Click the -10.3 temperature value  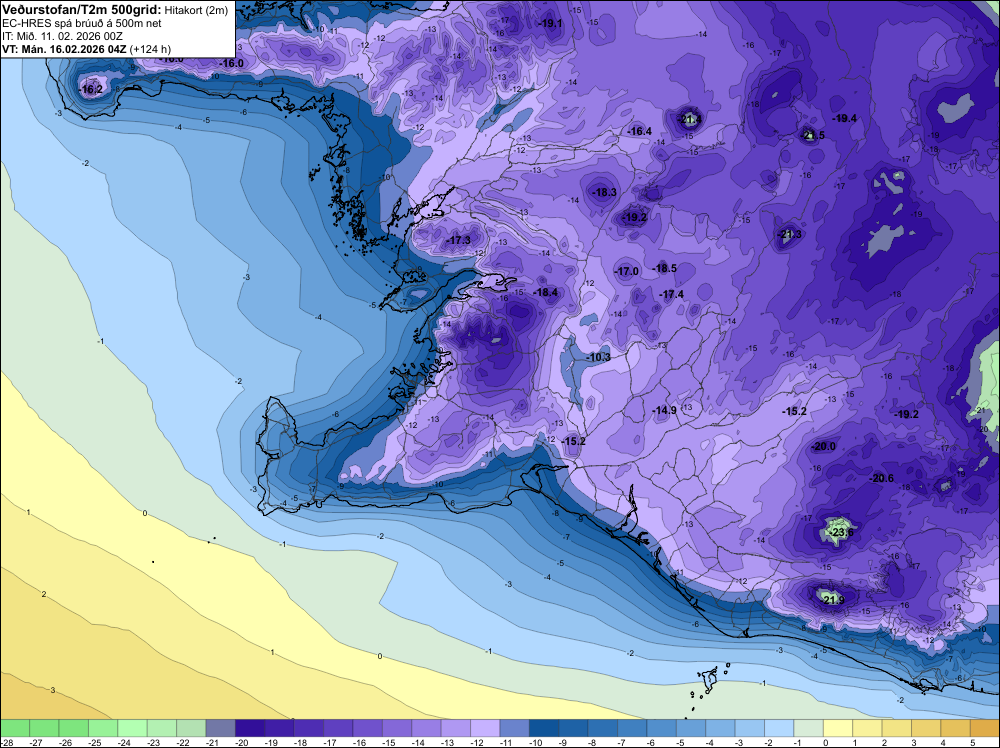[598, 357]
